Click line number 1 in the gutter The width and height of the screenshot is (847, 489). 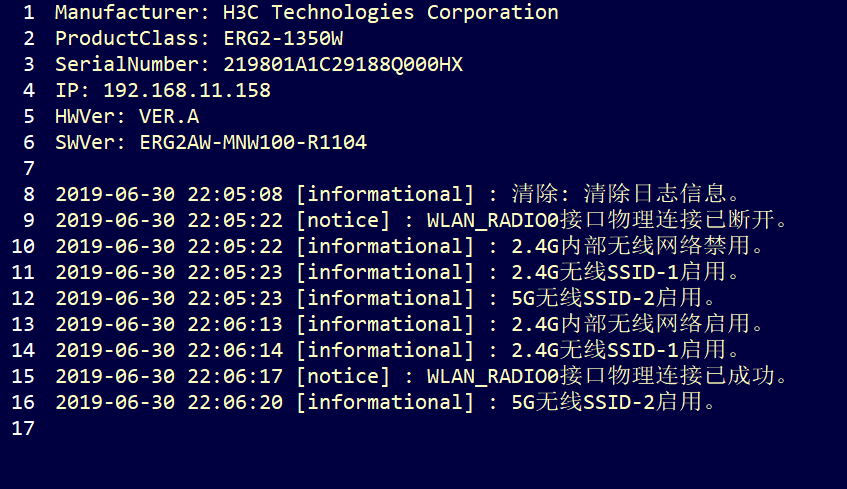[x=28, y=13]
